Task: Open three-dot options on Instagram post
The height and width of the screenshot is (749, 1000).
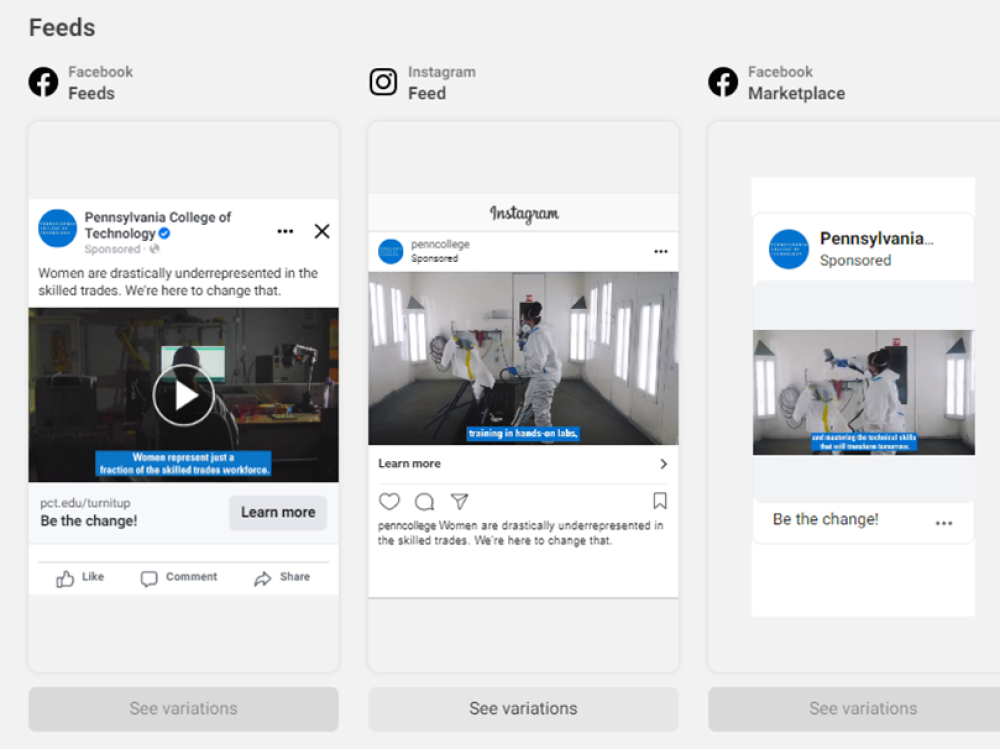Action: [660, 251]
